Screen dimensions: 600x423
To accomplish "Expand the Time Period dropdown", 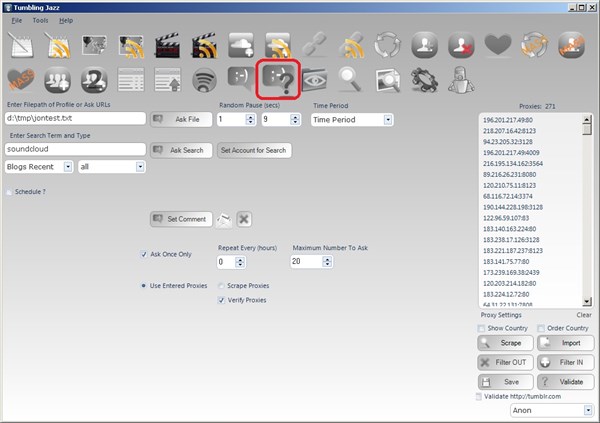I will (x=388, y=120).
